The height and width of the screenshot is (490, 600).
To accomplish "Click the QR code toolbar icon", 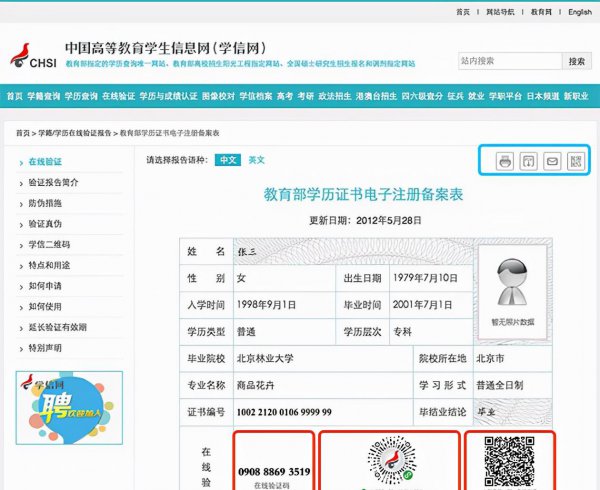I will [x=576, y=161].
